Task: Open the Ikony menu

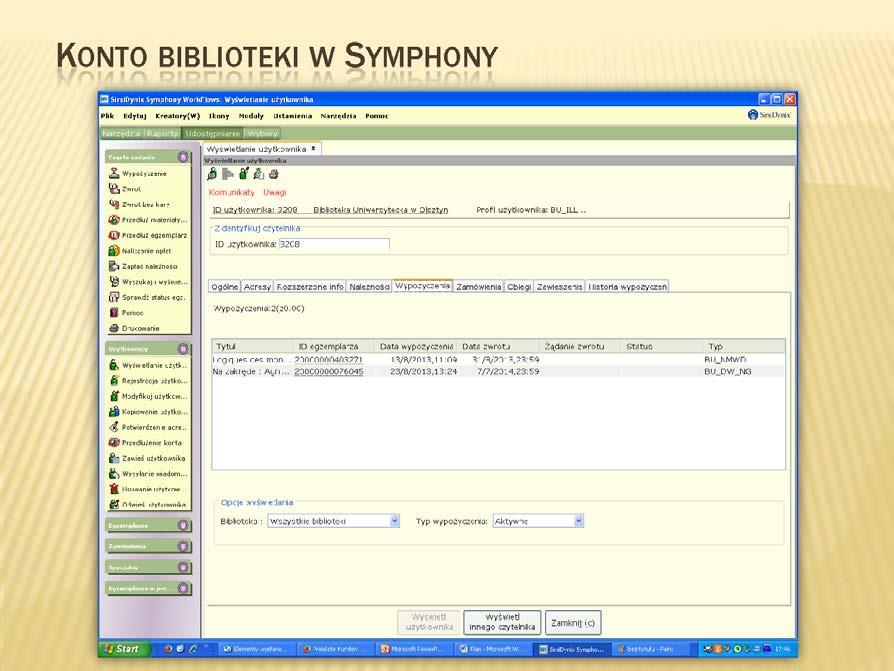Action: click(x=219, y=116)
